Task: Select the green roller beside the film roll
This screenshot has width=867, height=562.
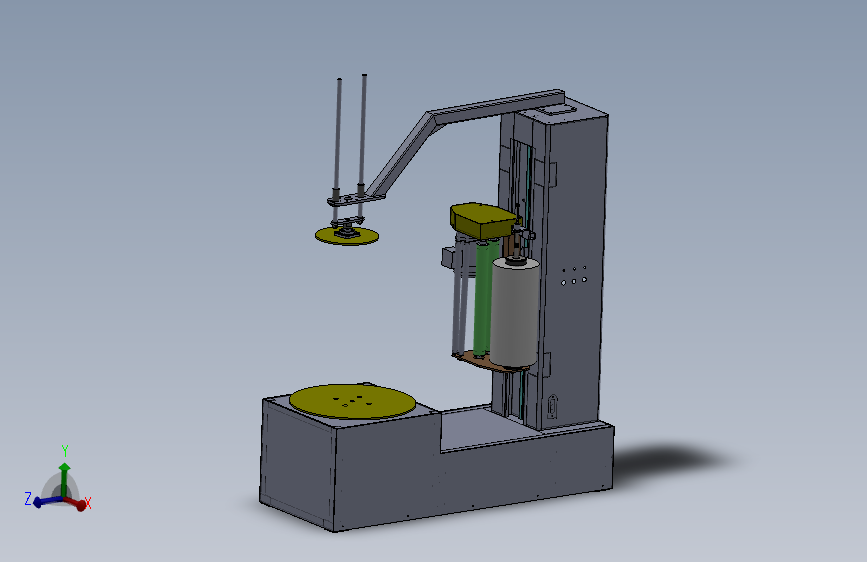Action: [483, 299]
